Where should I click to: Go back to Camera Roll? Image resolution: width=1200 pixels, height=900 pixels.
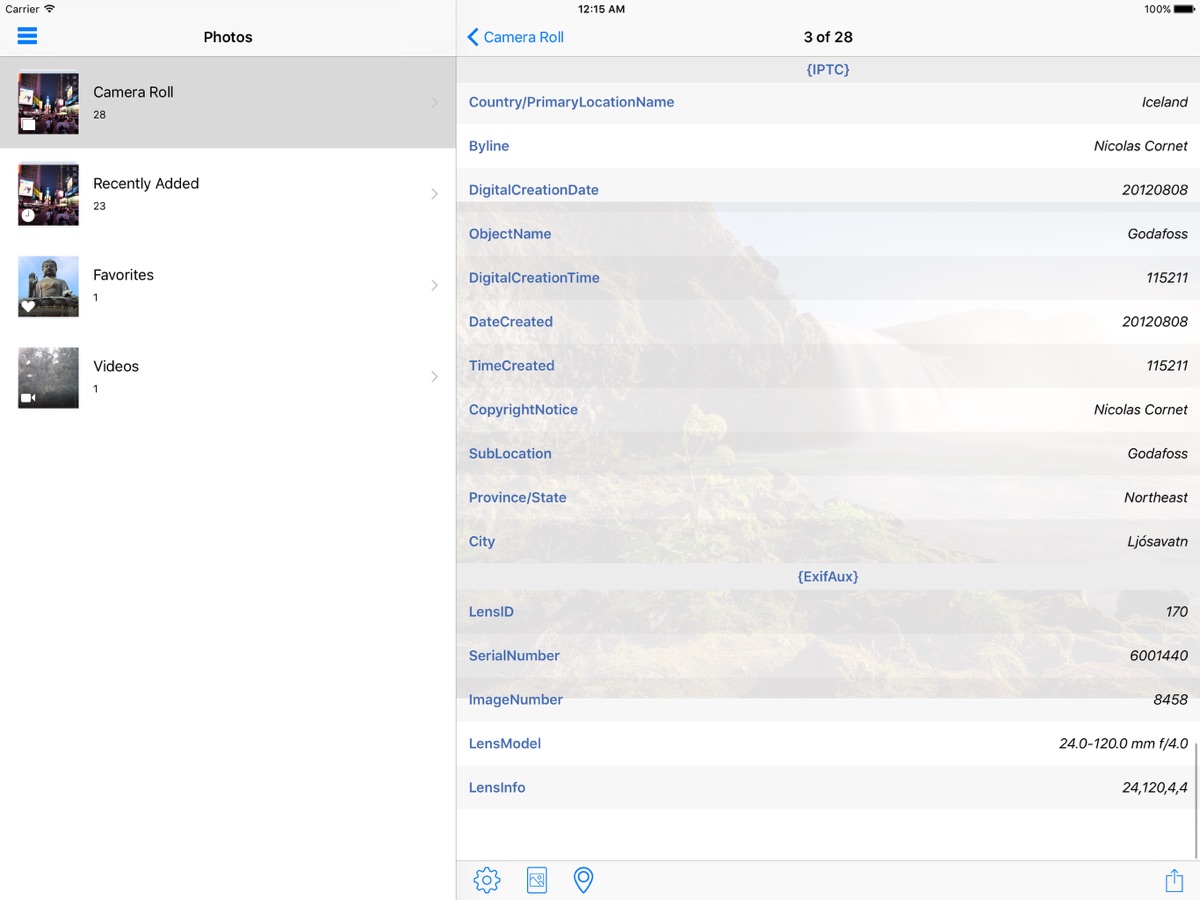[x=516, y=37]
